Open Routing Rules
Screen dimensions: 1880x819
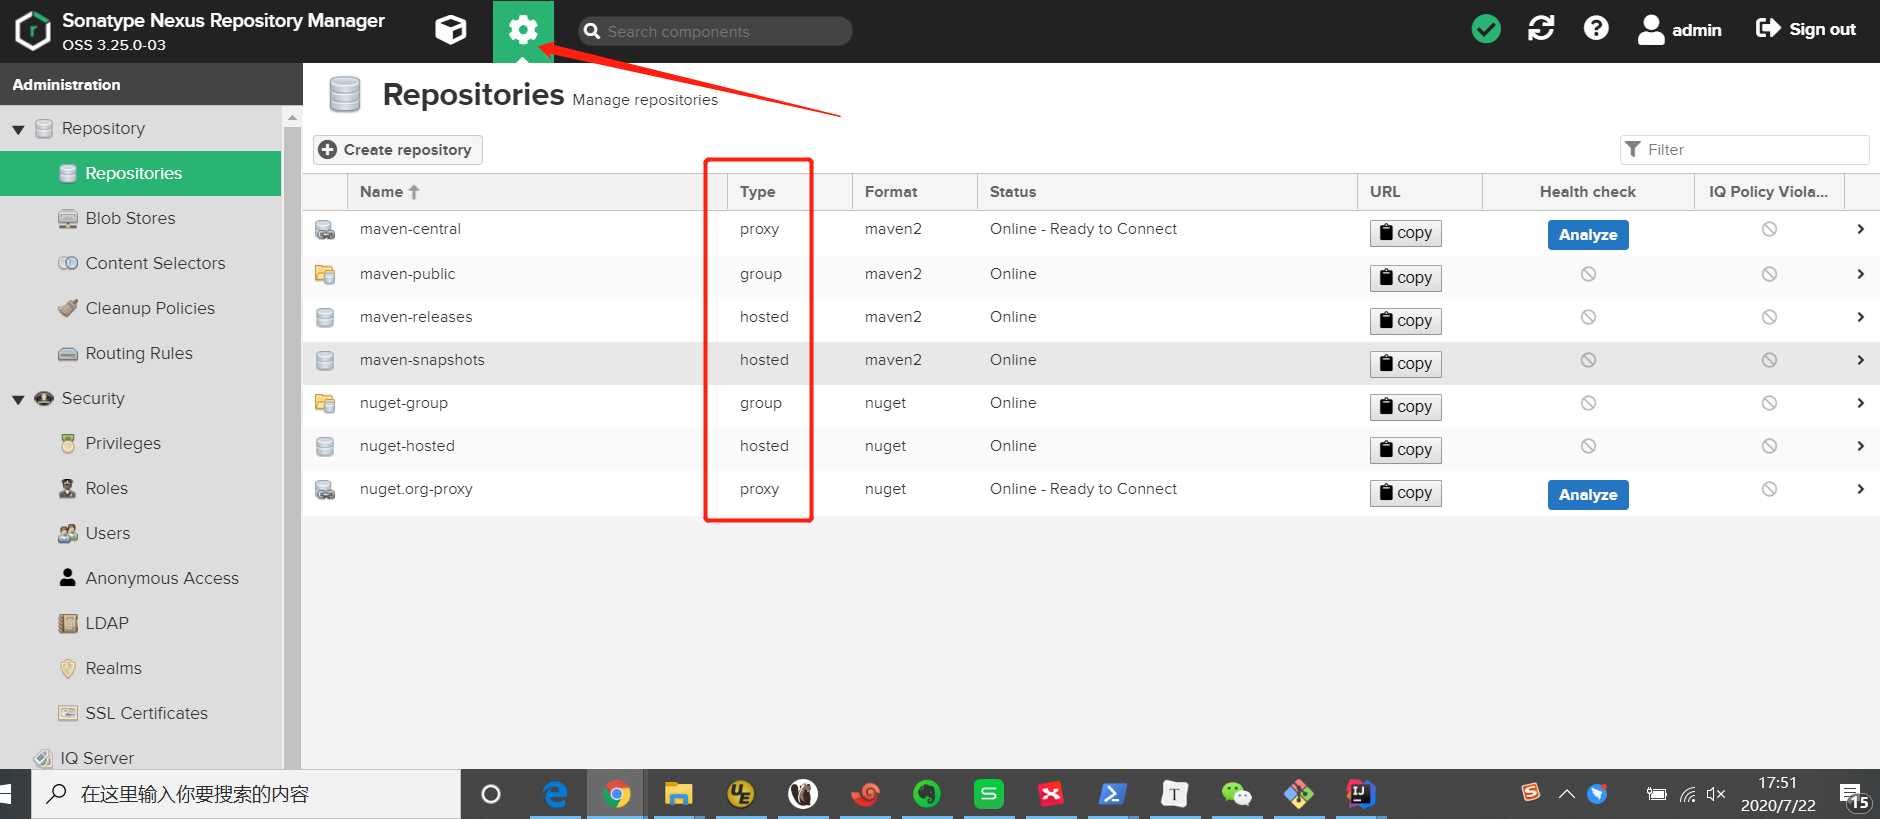pyautogui.click(x=141, y=353)
